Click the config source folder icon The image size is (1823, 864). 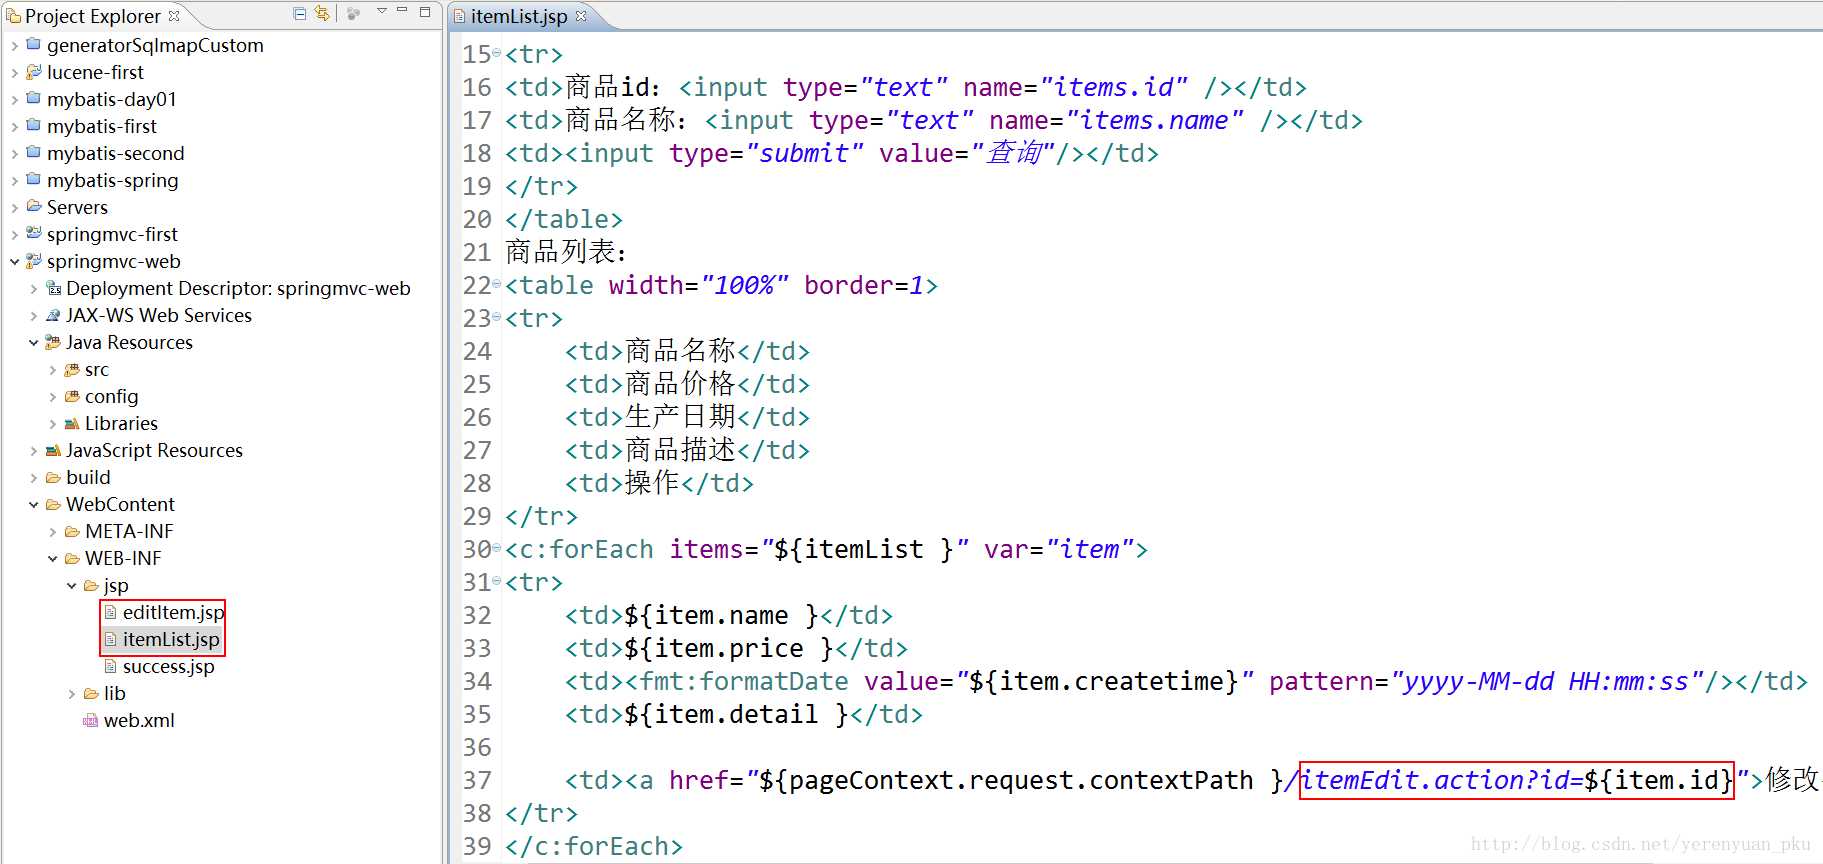coord(72,396)
